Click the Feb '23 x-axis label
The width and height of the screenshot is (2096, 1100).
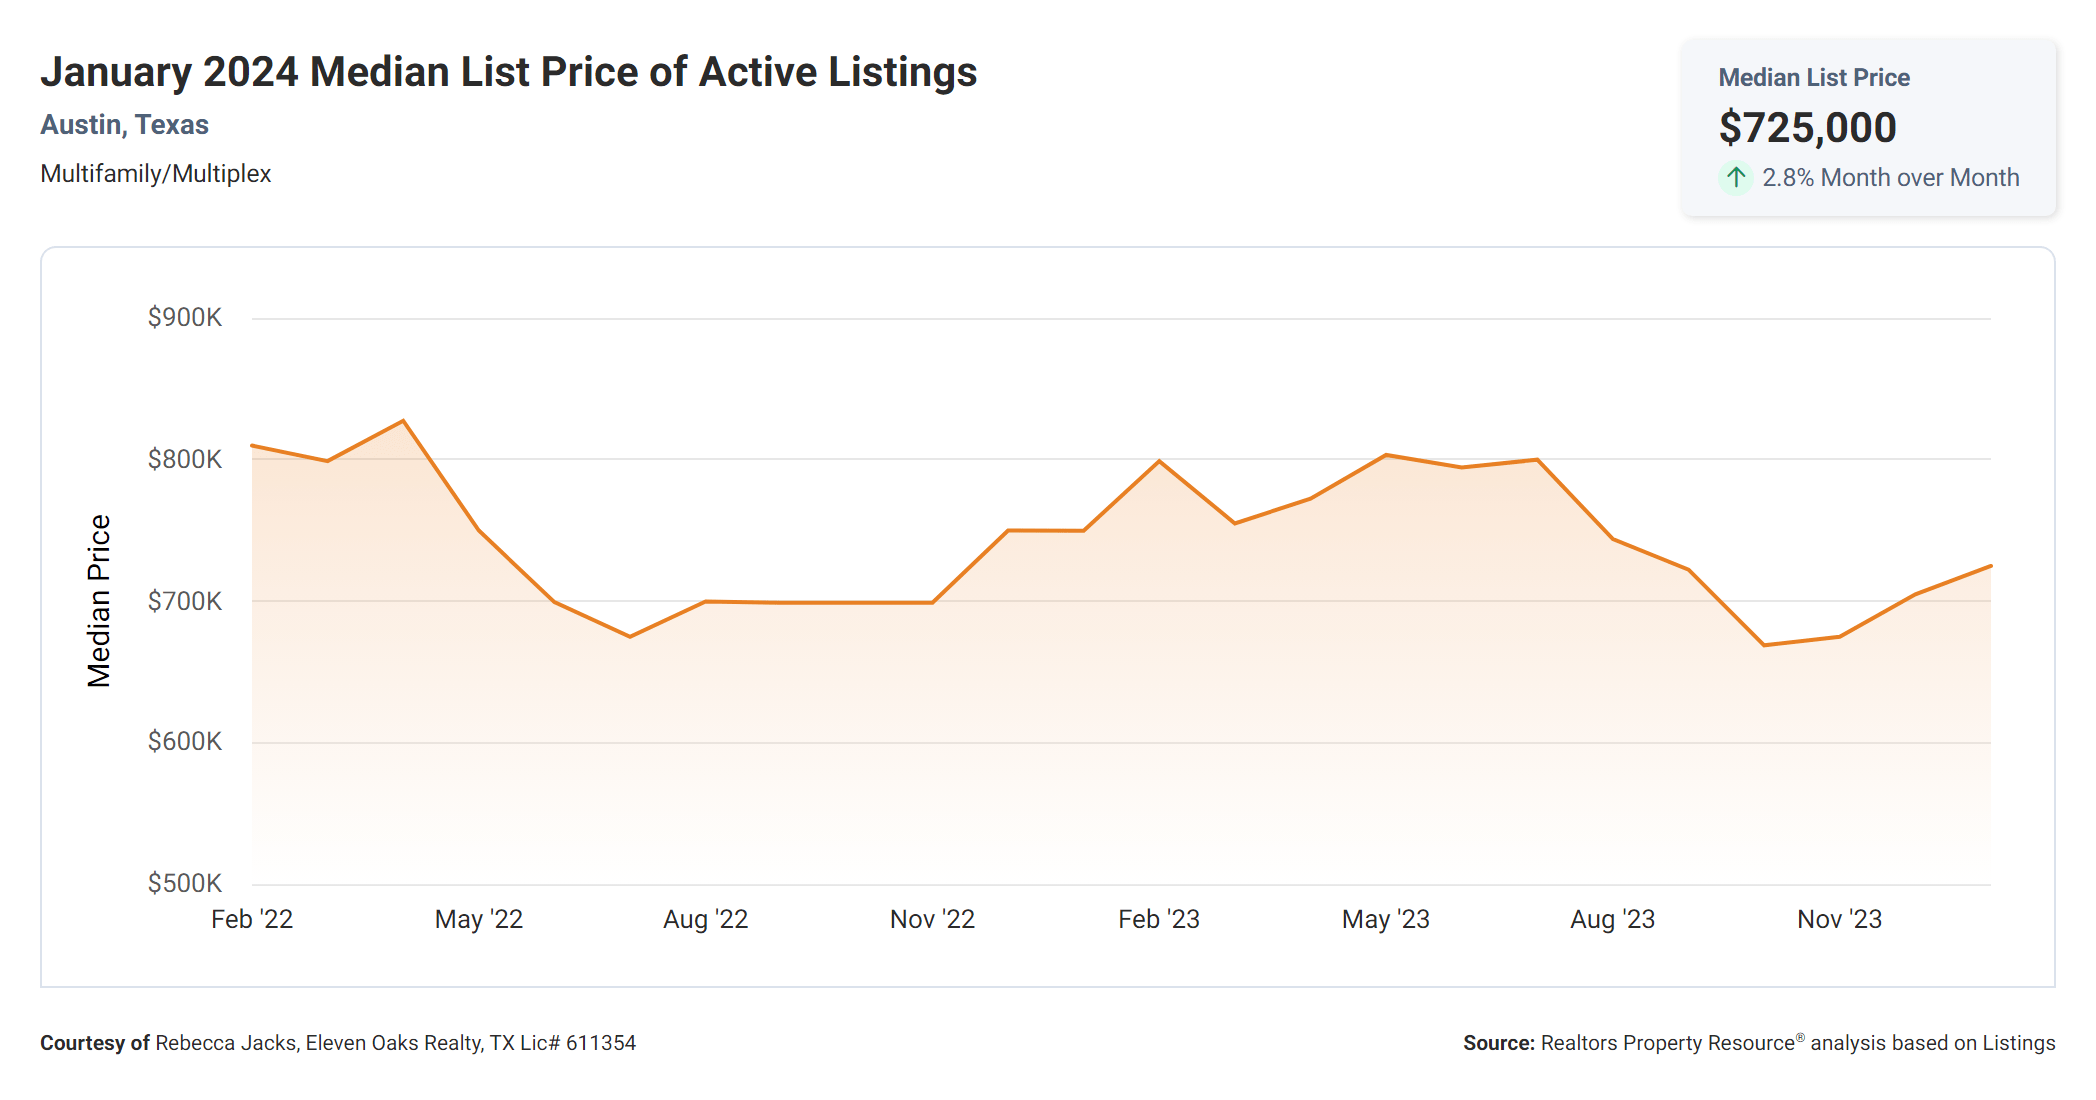pyautogui.click(x=1158, y=919)
